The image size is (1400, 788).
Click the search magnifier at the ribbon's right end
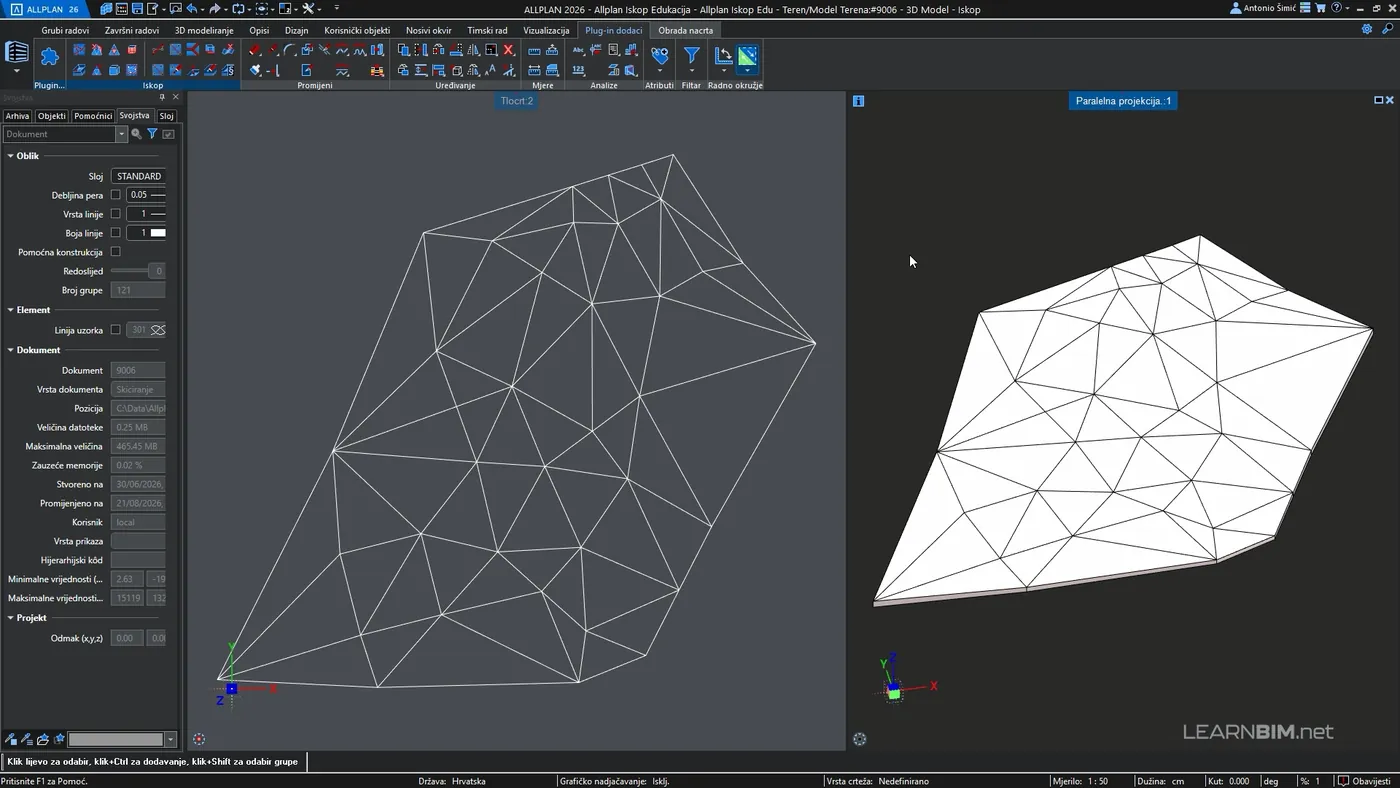pos(1387,30)
